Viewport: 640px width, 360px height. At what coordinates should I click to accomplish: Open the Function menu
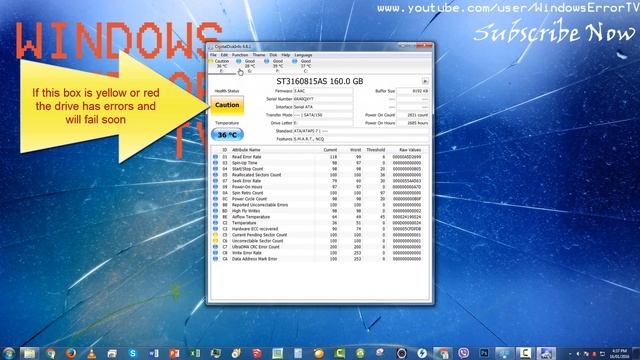coord(240,55)
